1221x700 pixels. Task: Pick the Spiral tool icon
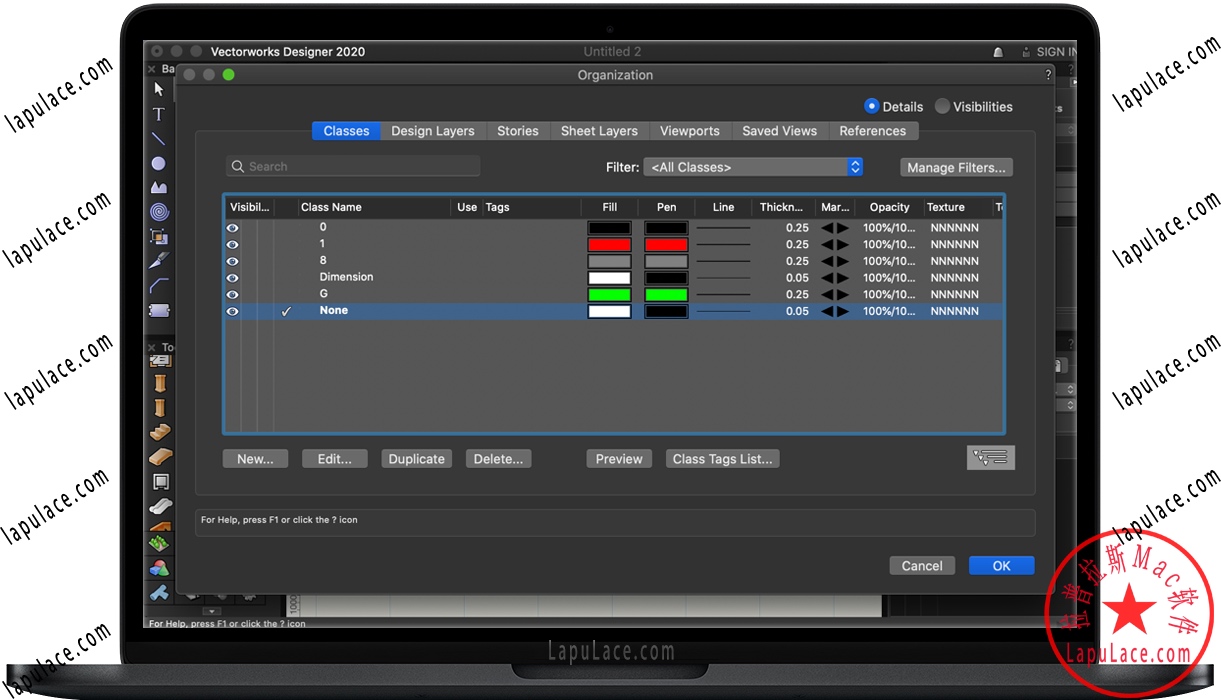(159, 212)
